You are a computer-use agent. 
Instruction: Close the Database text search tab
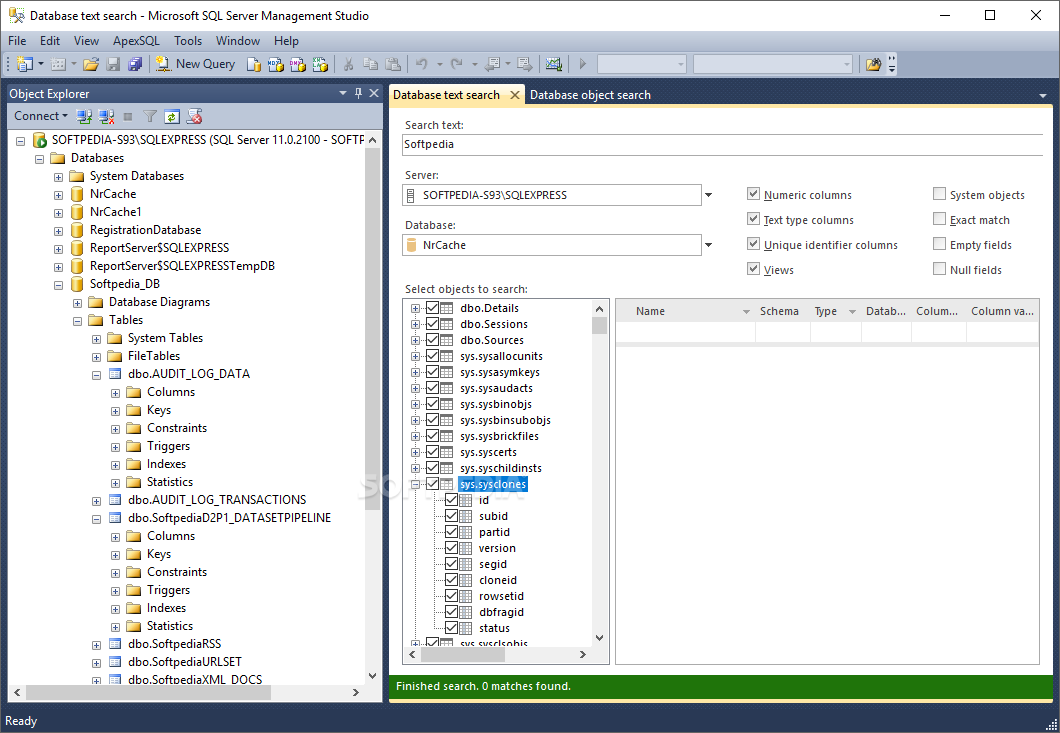point(515,95)
